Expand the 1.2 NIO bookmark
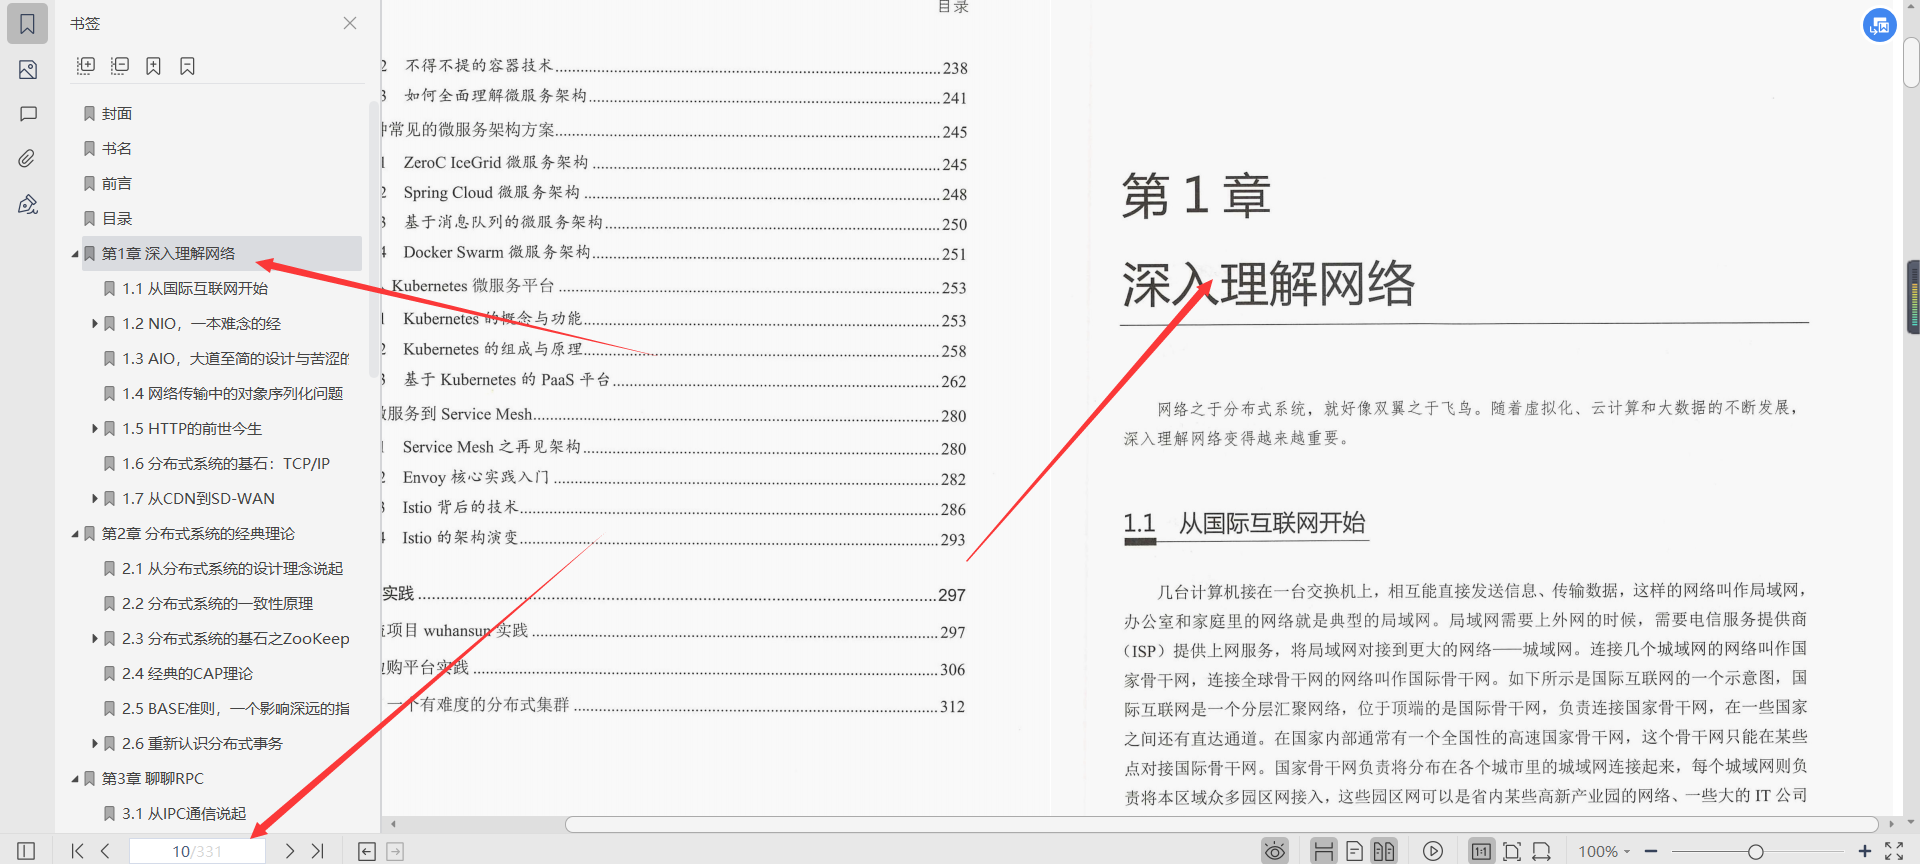Viewport: 1920px width, 864px height. point(95,324)
